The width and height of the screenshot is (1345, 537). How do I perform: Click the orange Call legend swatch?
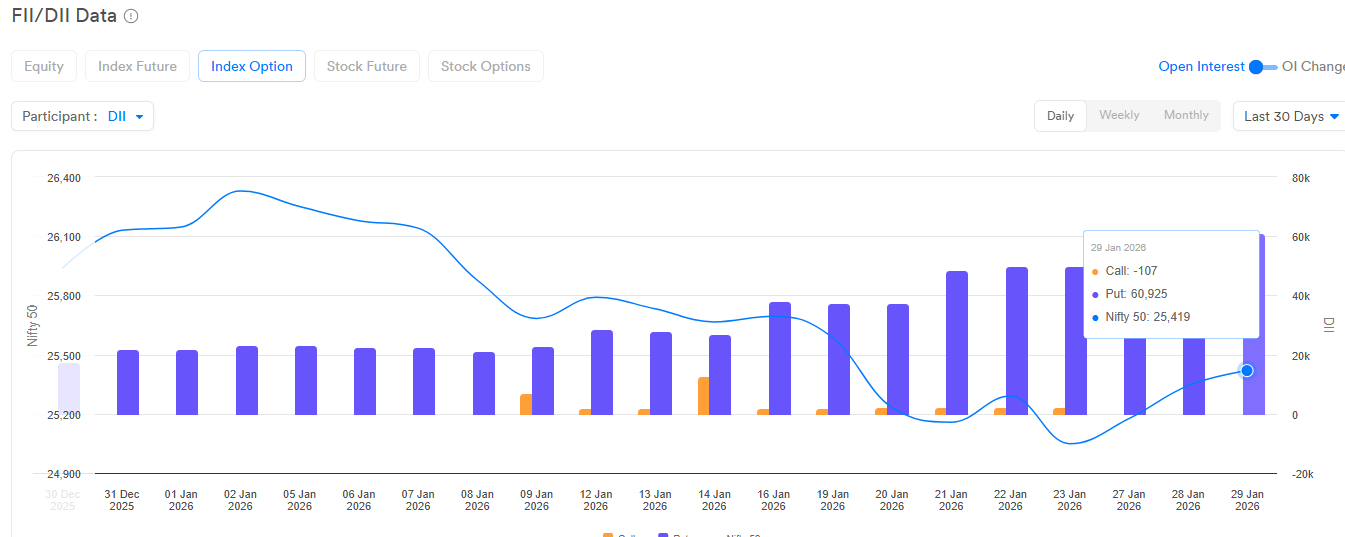tap(608, 535)
